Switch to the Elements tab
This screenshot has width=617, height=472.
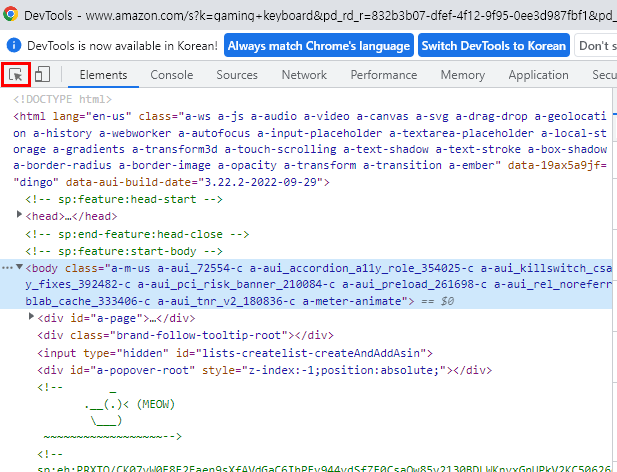point(103,75)
